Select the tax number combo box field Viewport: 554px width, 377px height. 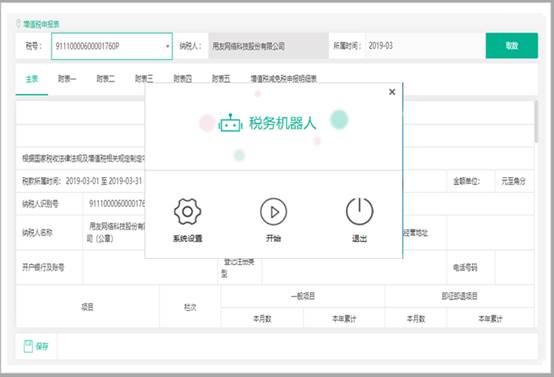pos(112,46)
